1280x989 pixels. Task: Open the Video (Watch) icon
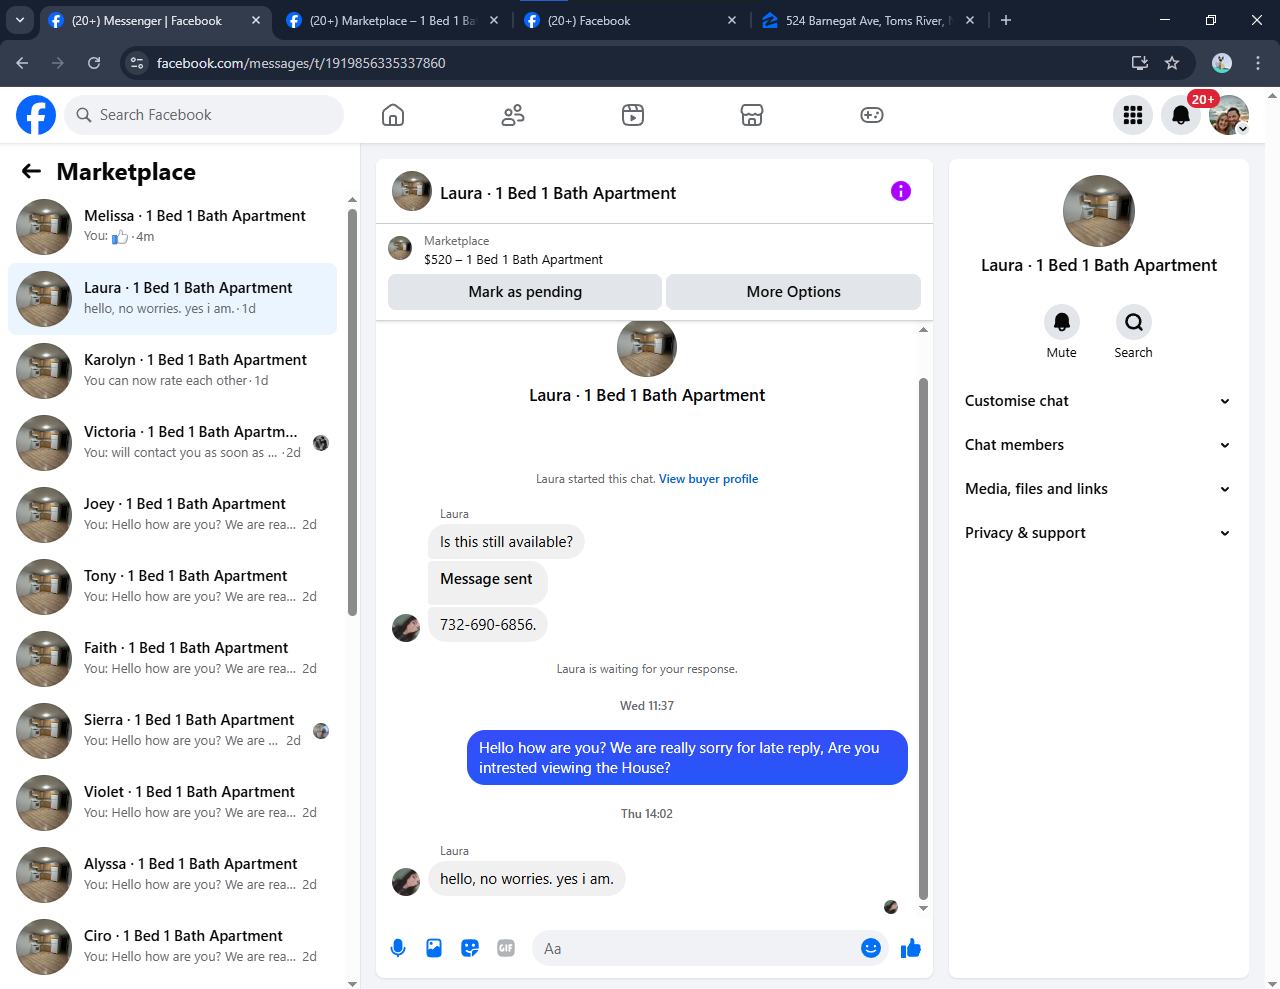click(633, 115)
